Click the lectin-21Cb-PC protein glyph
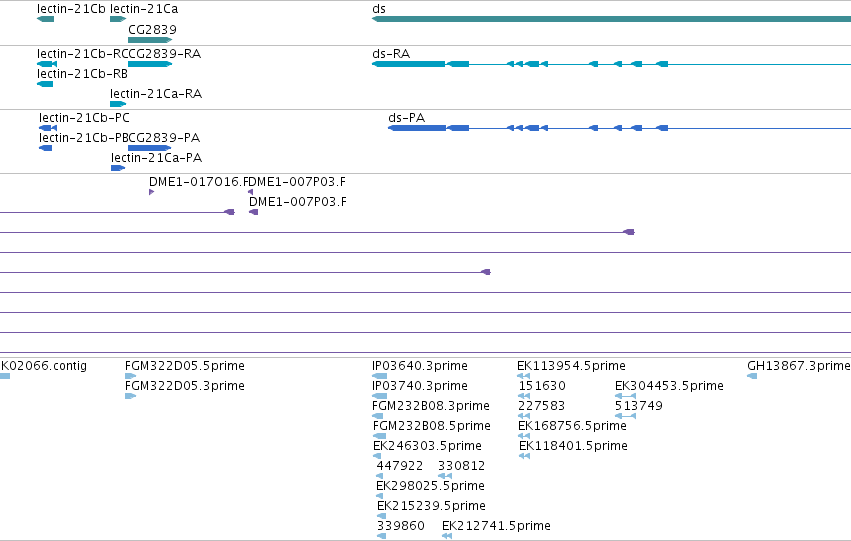Image resolution: width=851 pixels, height=541 pixels. point(48,128)
